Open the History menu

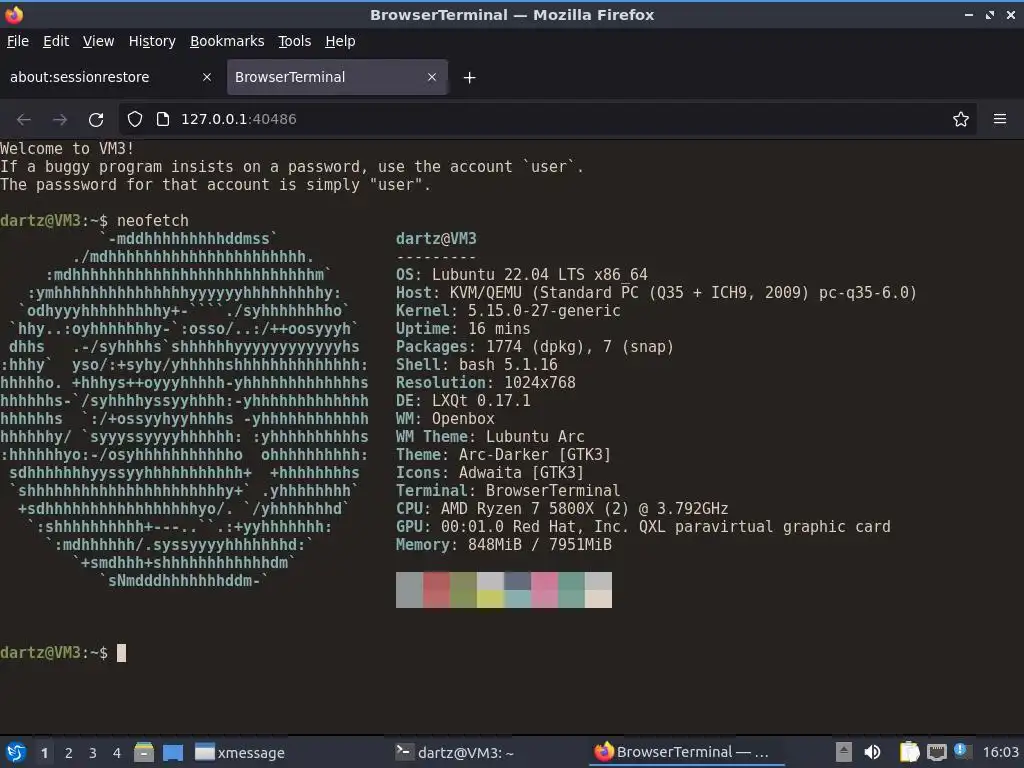click(152, 41)
